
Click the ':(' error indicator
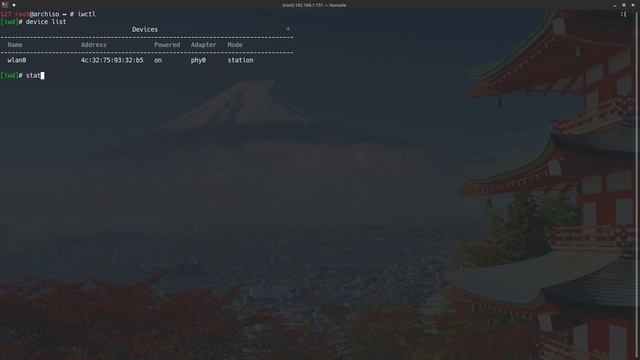(x=623, y=14)
